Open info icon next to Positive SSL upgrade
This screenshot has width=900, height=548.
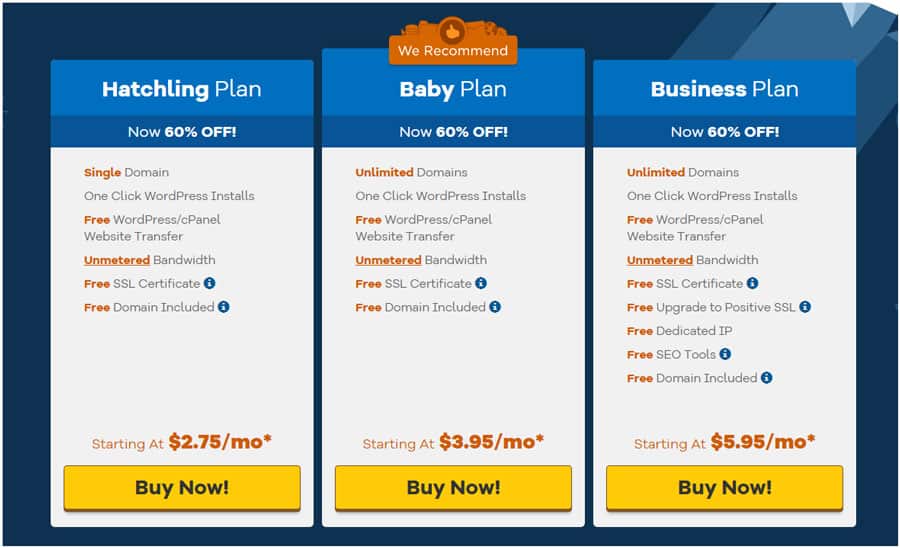805,307
